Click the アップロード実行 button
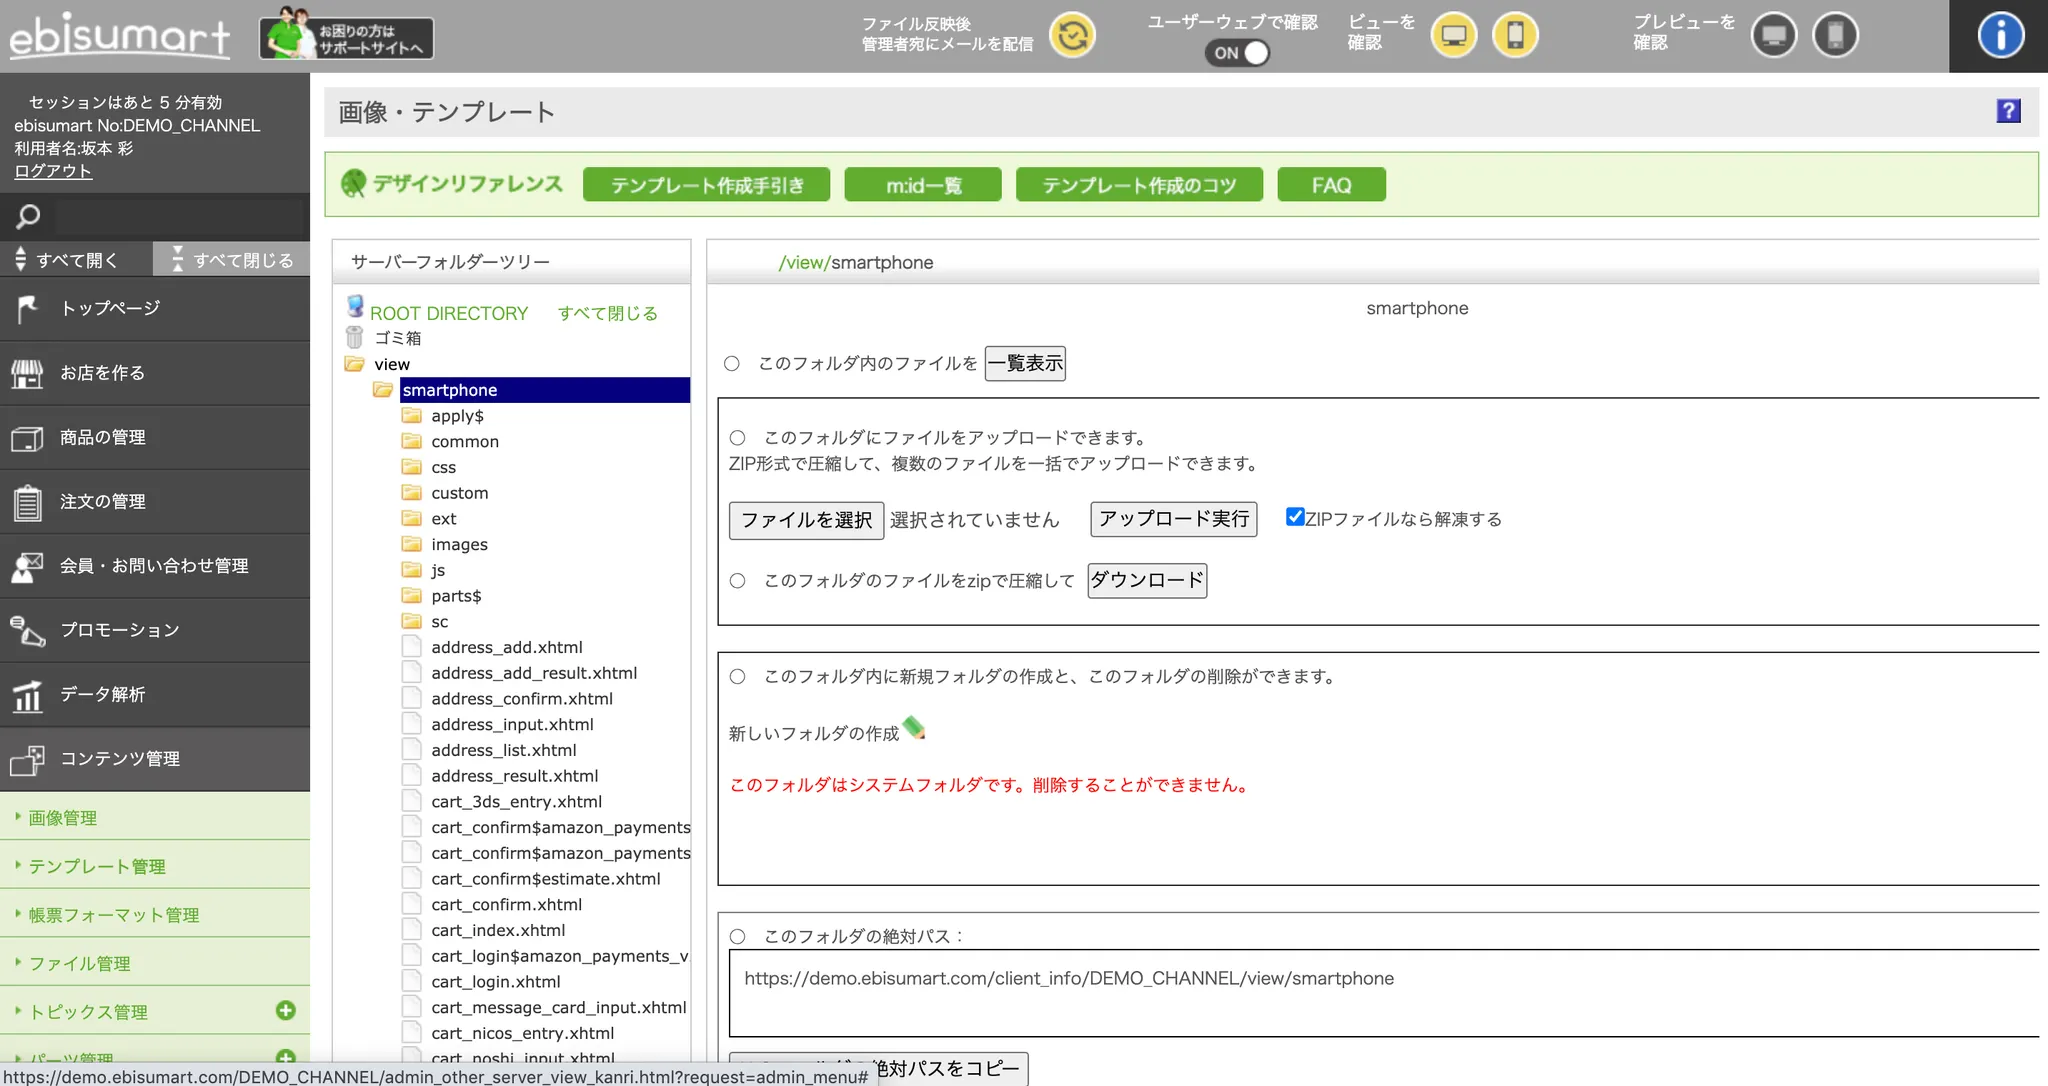Screen dimensions: 2048x1086 click(x=1173, y=519)
